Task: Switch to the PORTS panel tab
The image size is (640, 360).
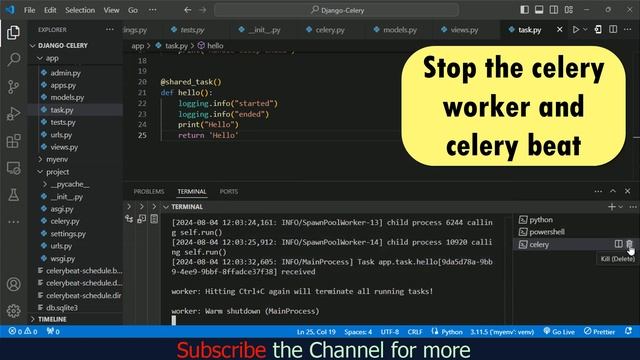Action: 229,191
